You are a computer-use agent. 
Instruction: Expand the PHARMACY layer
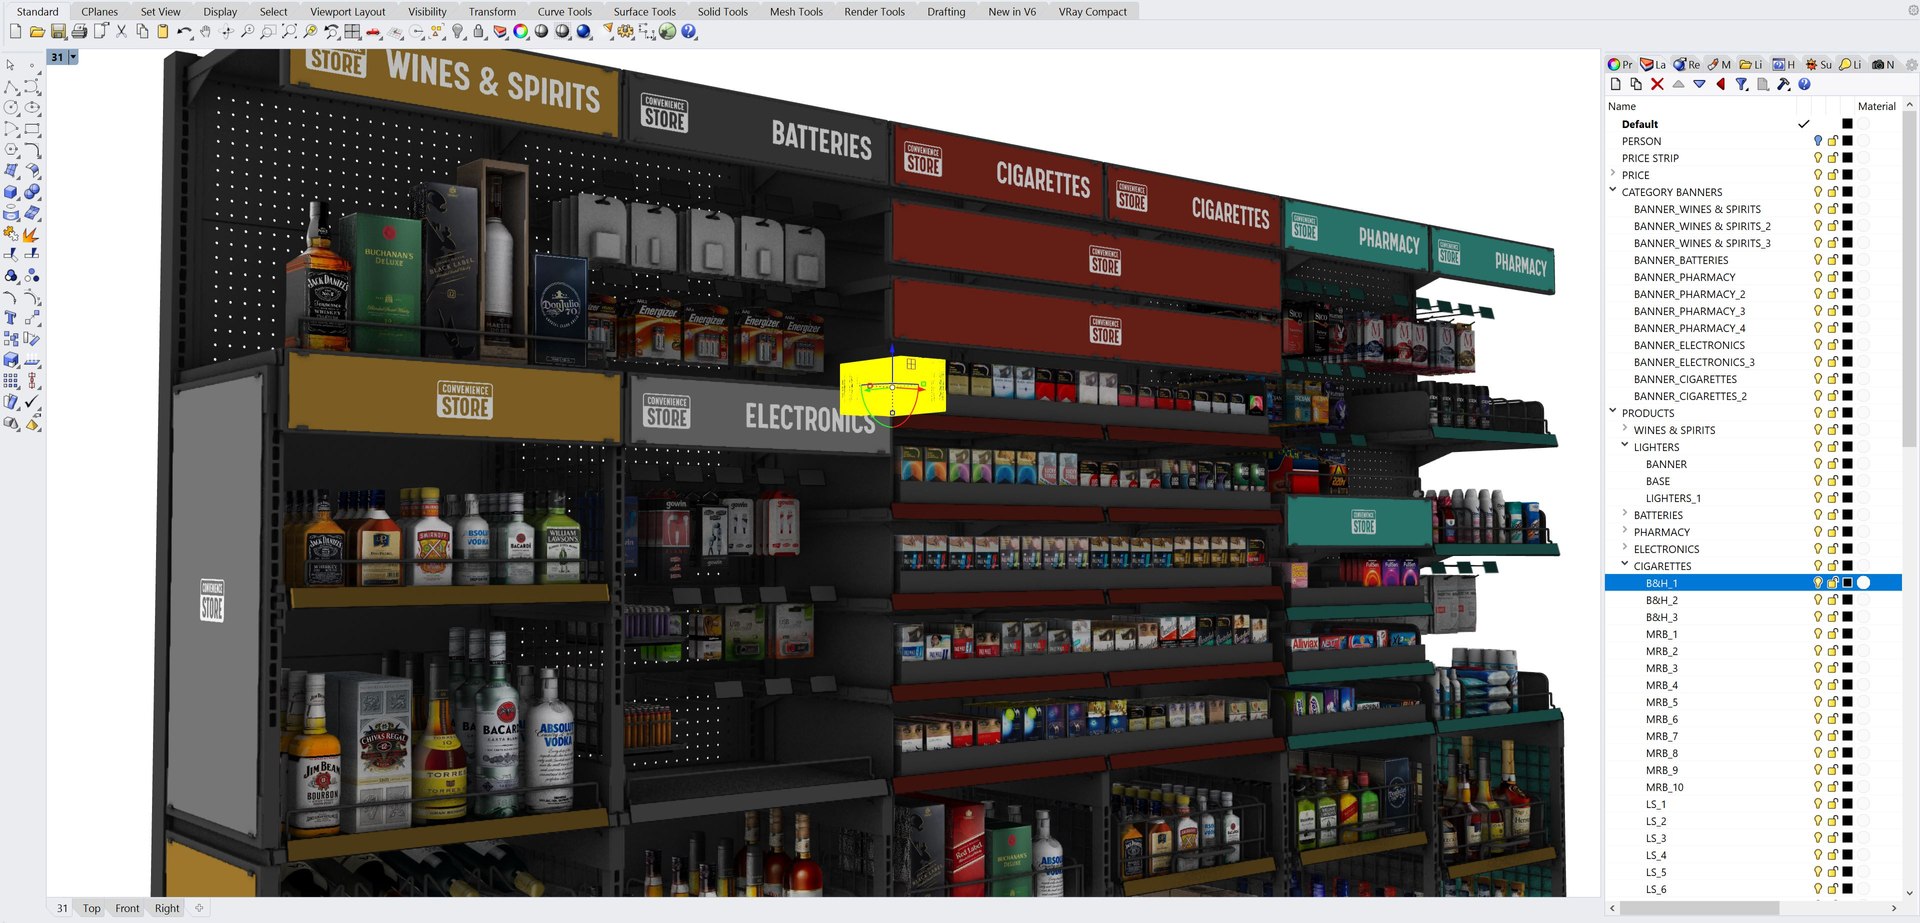tap(1625, 531)
